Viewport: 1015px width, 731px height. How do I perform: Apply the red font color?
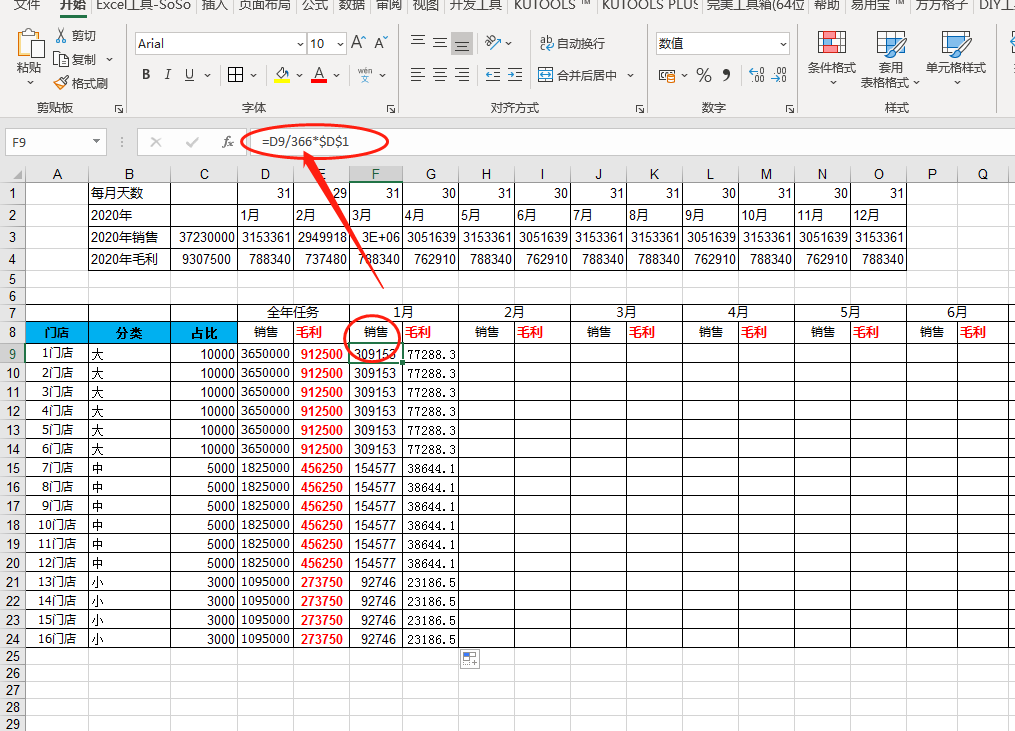[319, 75]
